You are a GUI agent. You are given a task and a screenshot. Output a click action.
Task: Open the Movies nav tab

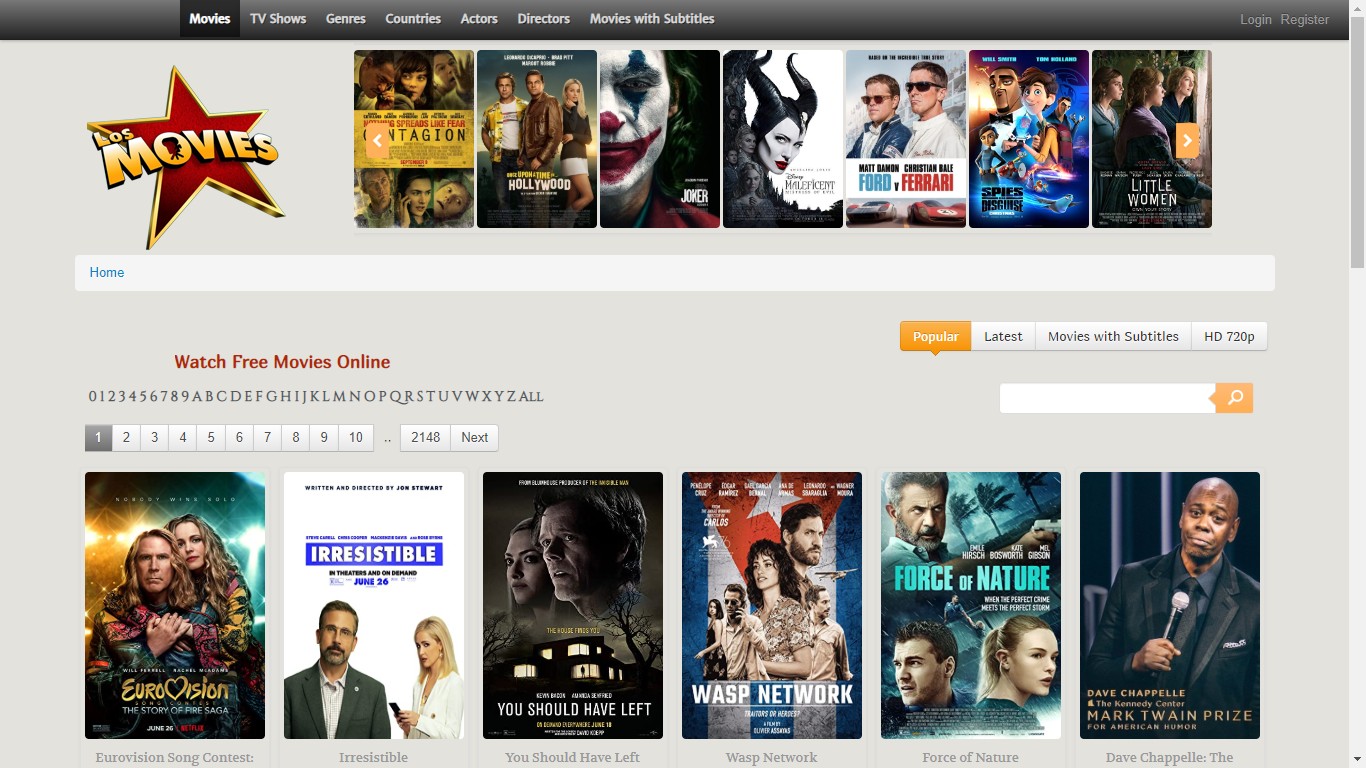pos(210,19)
